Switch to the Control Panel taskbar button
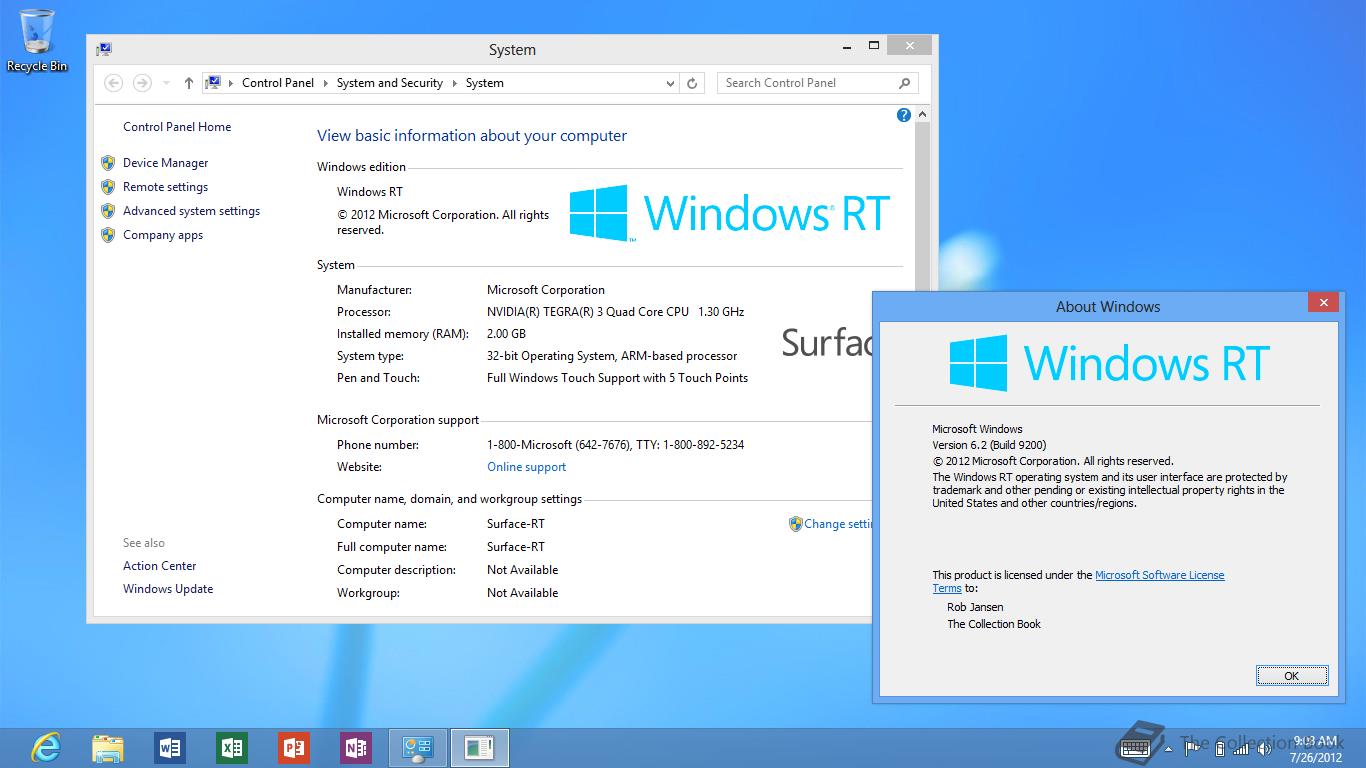 (417, 748)
